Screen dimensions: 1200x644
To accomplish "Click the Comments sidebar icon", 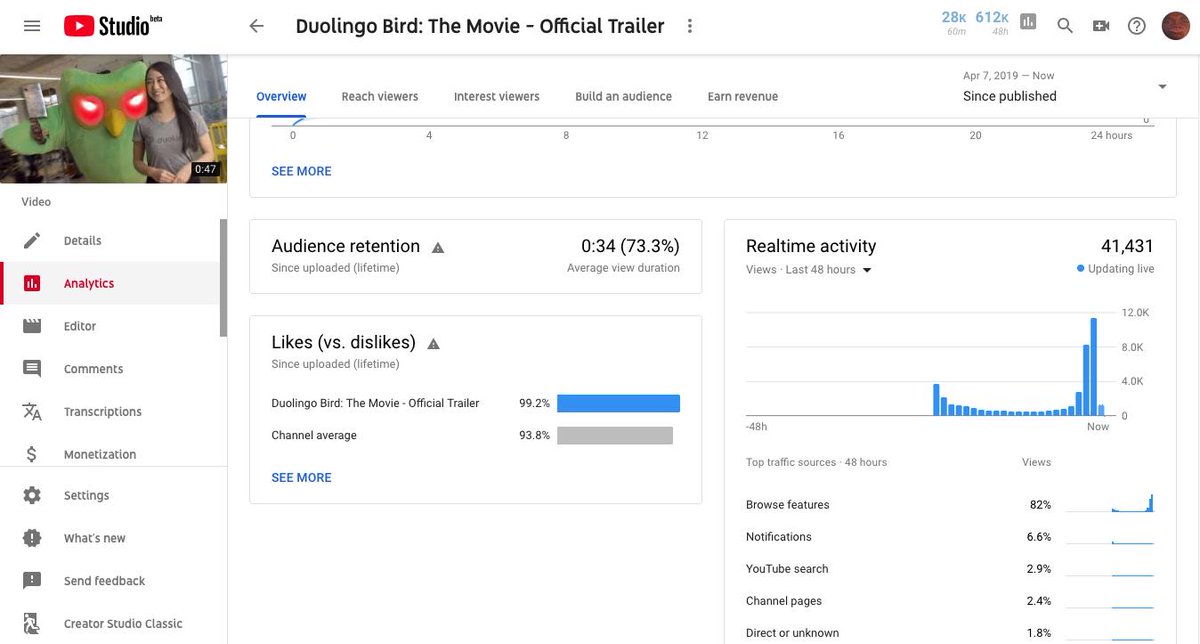I will tap(32, 369).
